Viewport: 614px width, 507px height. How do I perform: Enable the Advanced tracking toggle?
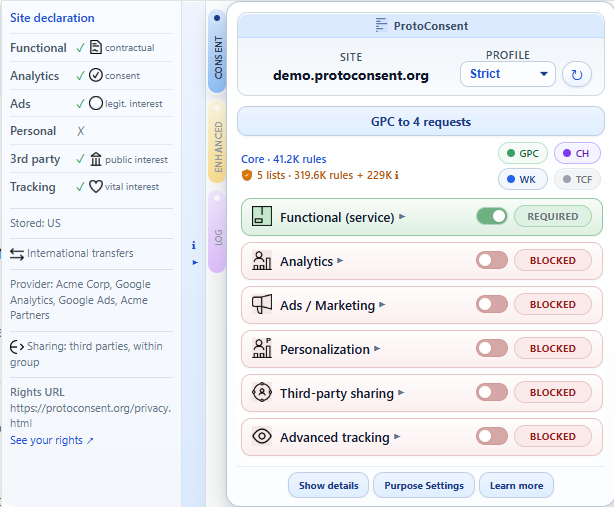[x=492, y=436]
